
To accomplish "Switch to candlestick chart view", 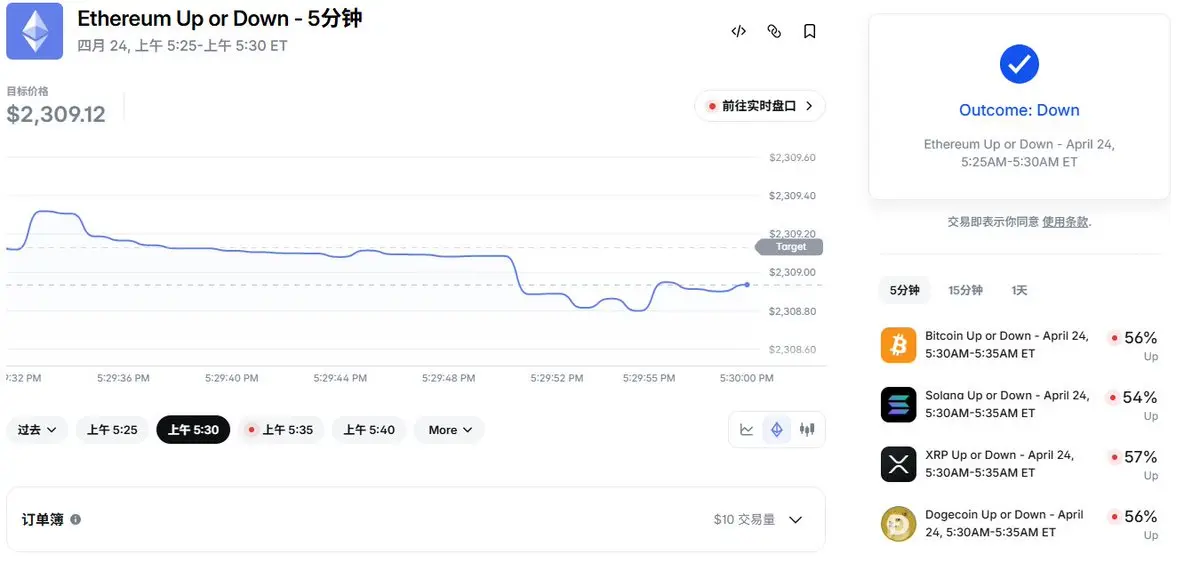I will [x=807, y=430].
